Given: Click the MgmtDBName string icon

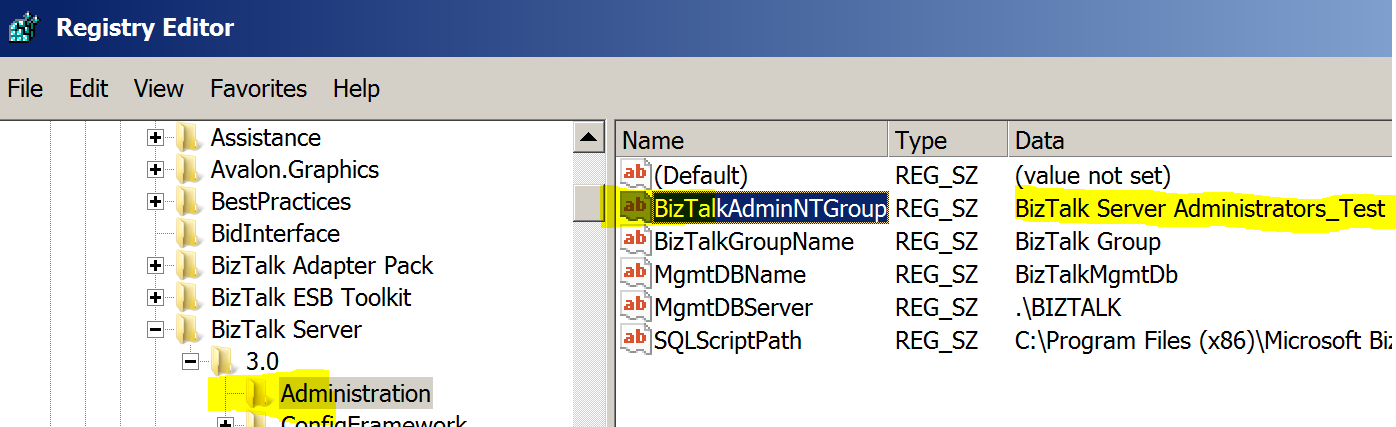Looking at the screenshot, I should tap(635, 274).
